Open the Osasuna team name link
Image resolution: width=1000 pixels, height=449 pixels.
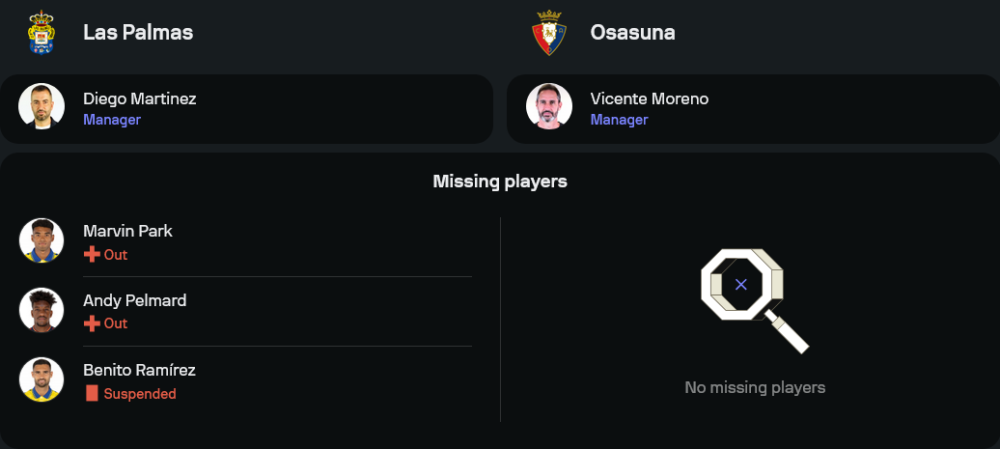(x=632, y=32)
